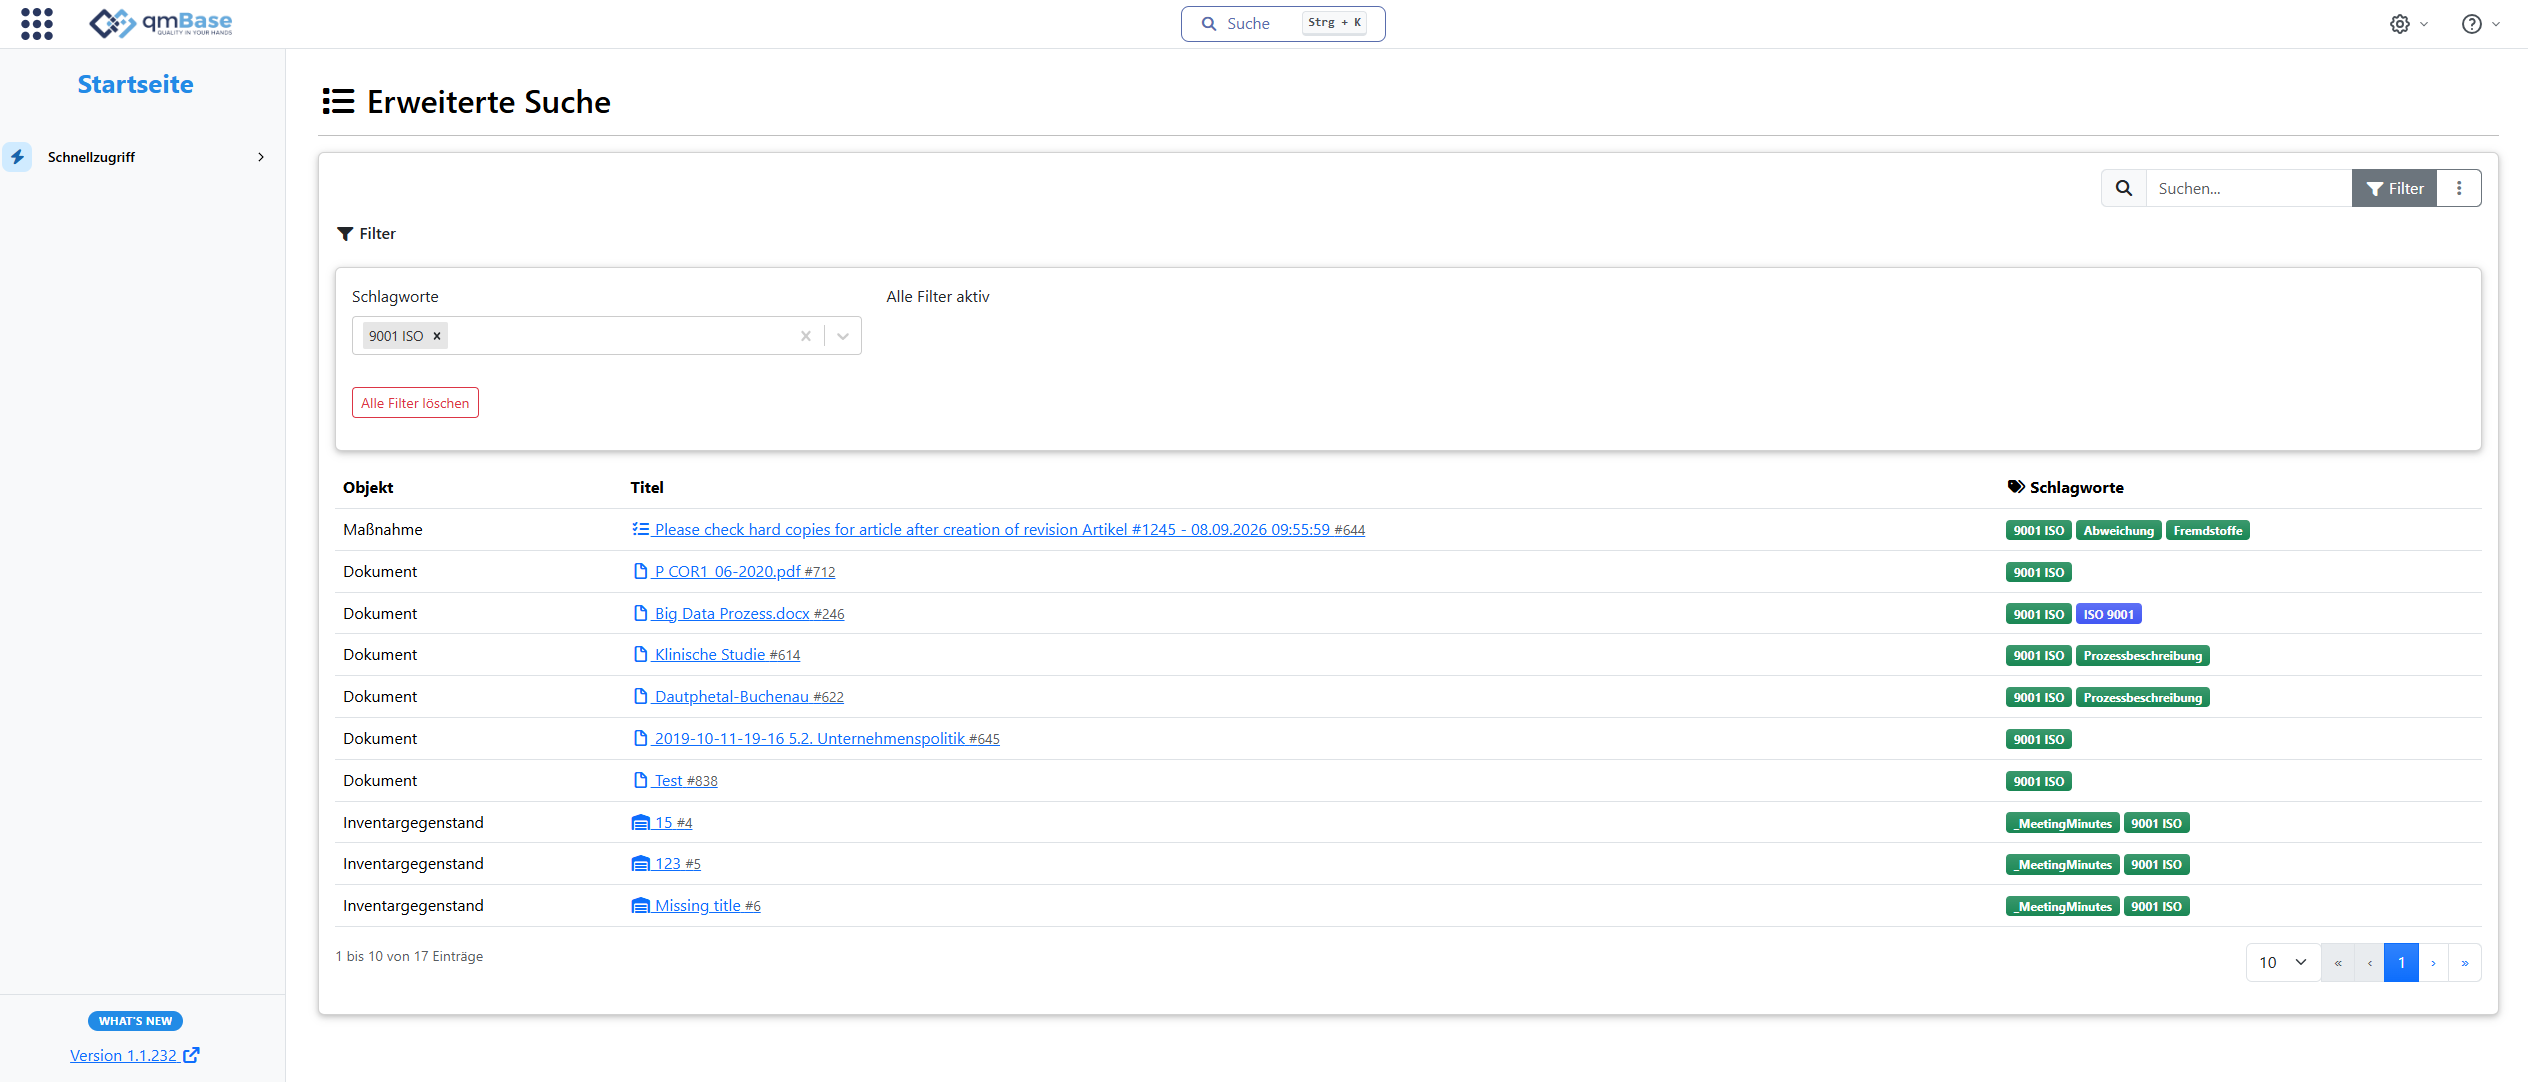Expand the Schnellzugriff sidebar entry

point(261,157)
